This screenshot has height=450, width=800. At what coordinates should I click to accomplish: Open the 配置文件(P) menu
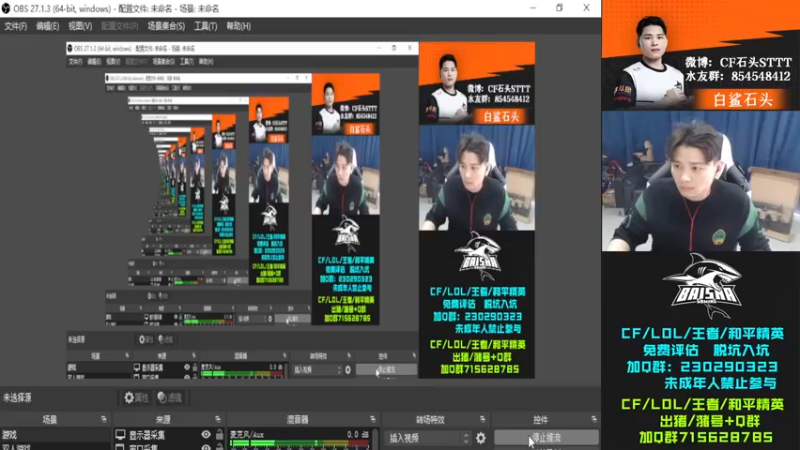coord(119,26)
